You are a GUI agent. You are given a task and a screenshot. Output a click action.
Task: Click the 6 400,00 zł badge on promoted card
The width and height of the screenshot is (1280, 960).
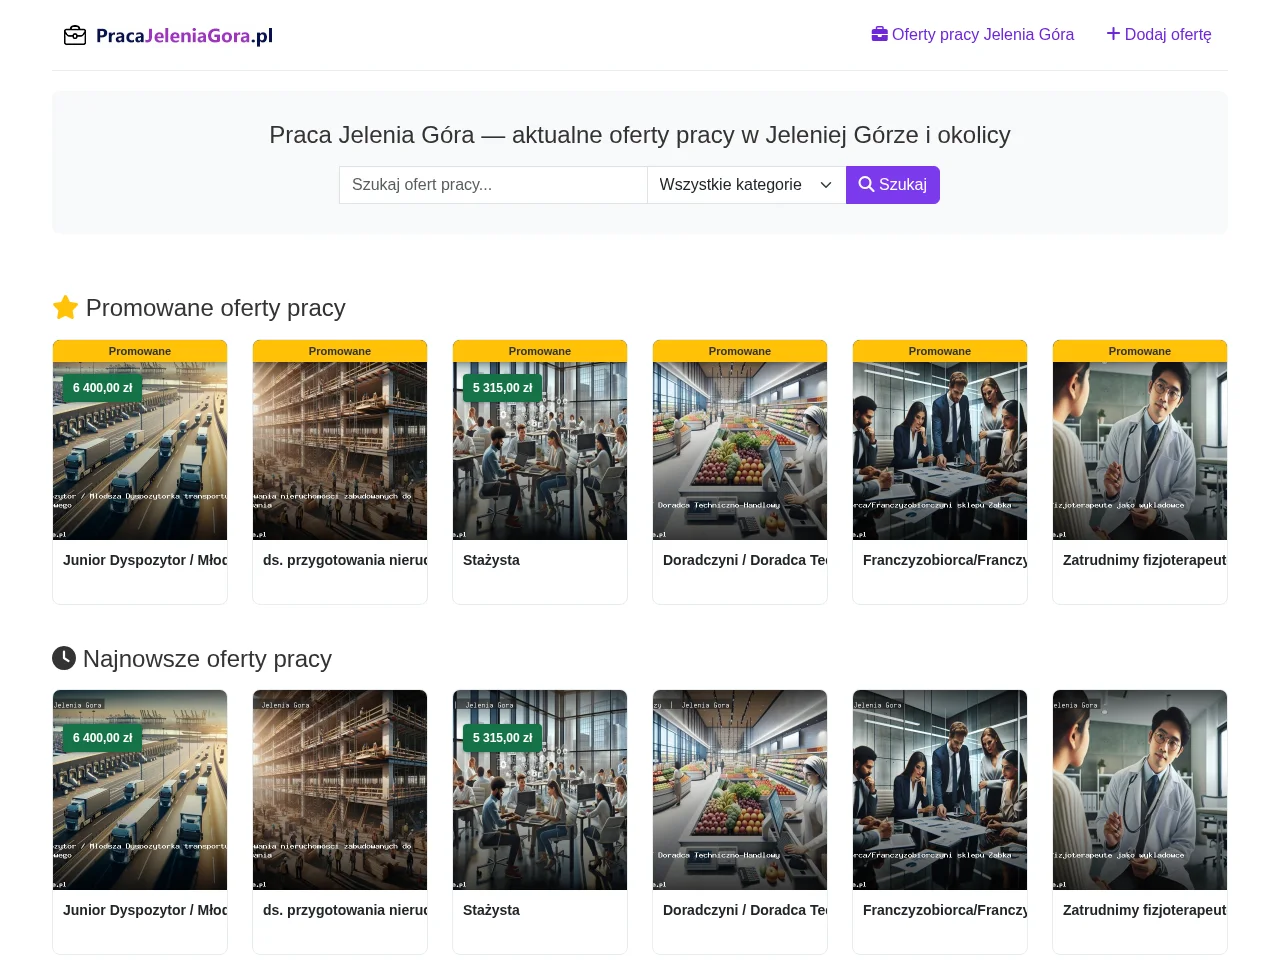pyautogui.click(x=103, y=388)
